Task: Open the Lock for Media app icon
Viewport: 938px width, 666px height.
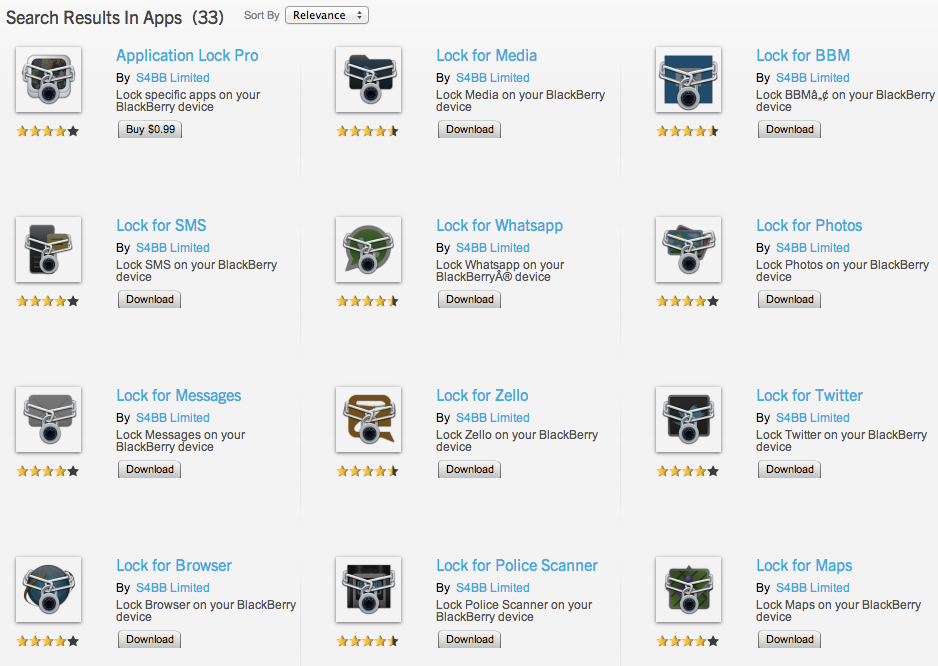Action: pyautogui.click(x=368, y=80)
